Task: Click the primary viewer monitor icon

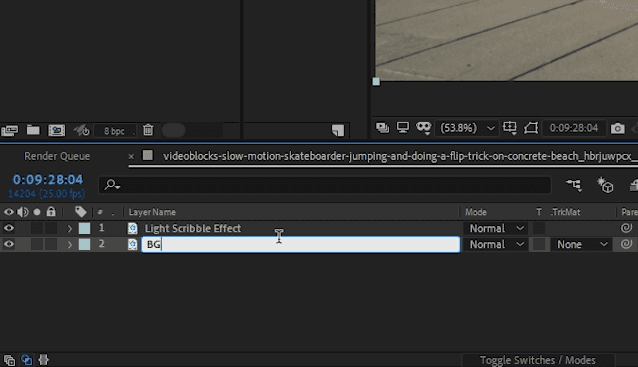Action: pyautogui.click(x=403, y=128)
